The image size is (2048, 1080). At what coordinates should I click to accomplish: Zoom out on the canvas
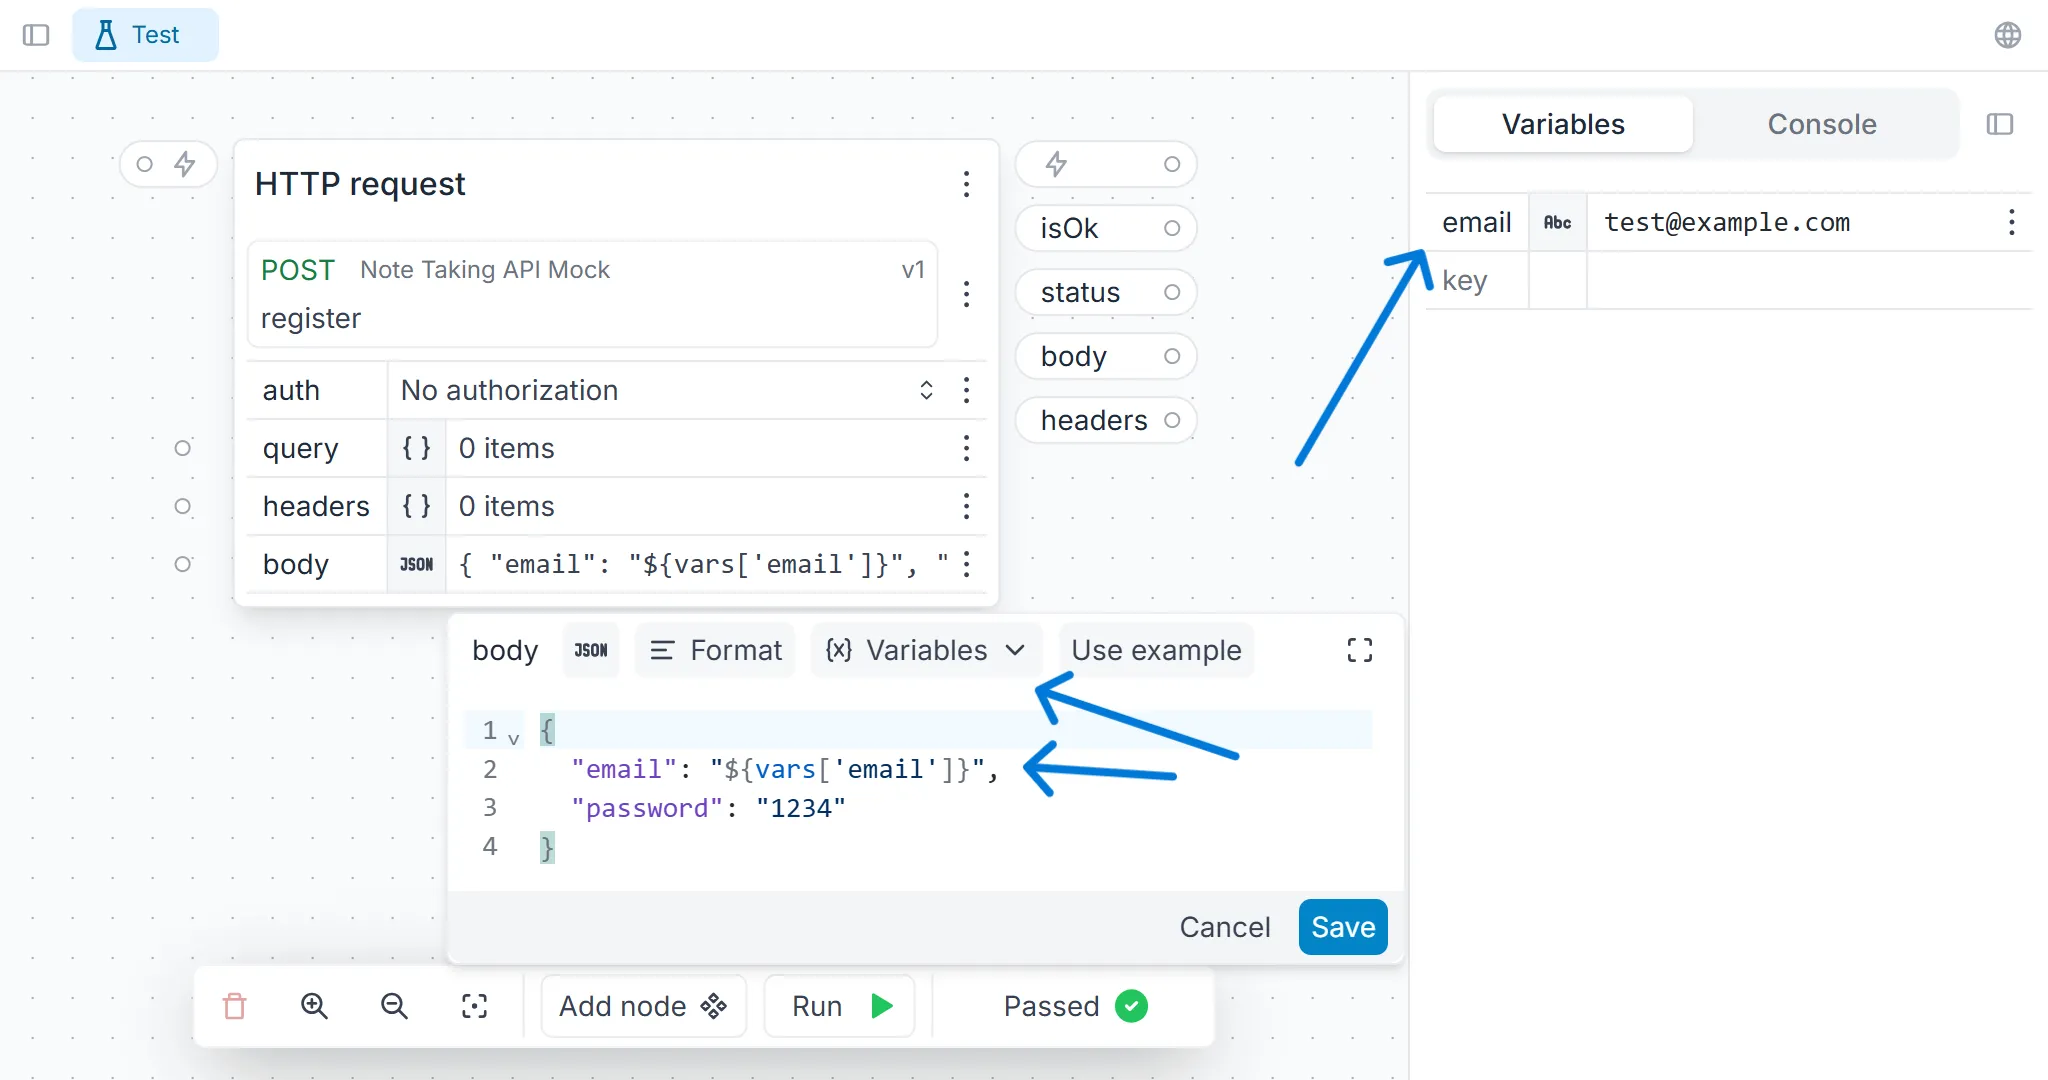(x=394, y=1006)
